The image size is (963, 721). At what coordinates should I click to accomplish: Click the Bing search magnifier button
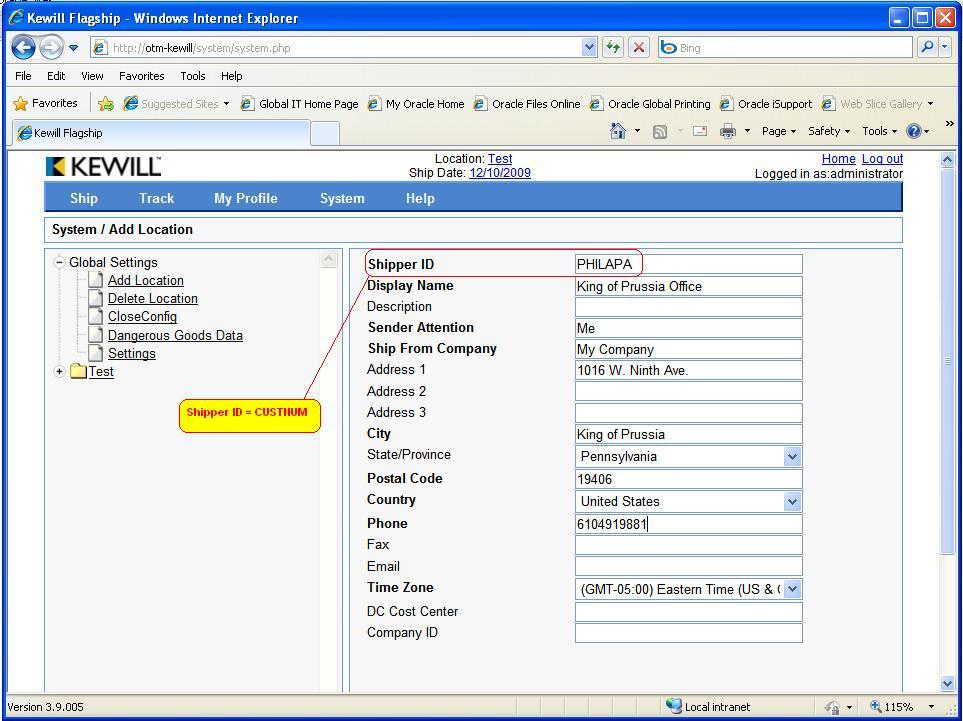(927, 47)
